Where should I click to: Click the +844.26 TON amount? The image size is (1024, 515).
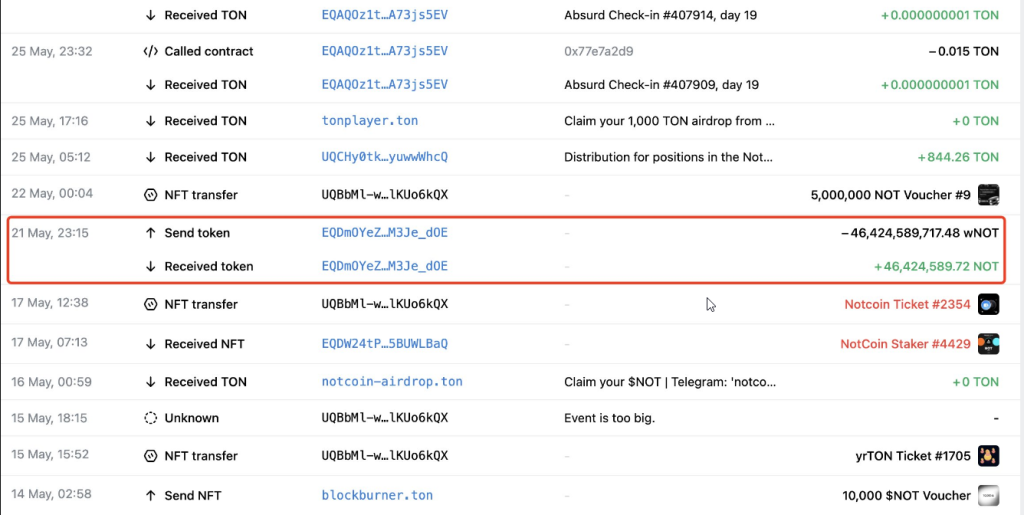(958, 157)
